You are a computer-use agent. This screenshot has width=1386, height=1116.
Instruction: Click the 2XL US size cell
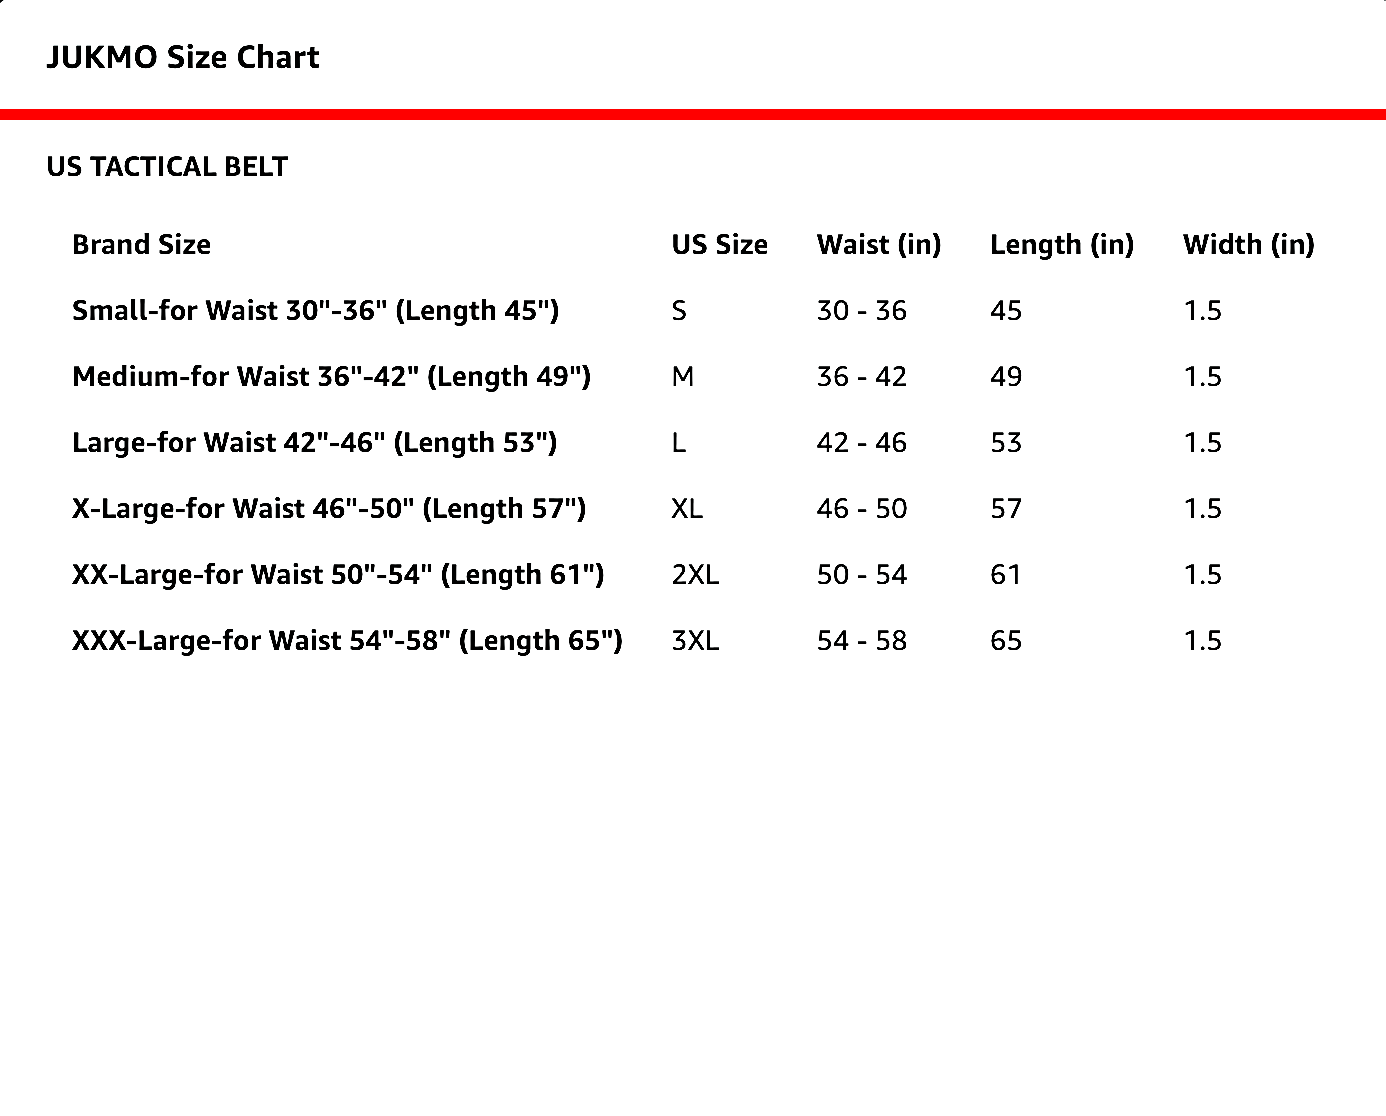695,575
